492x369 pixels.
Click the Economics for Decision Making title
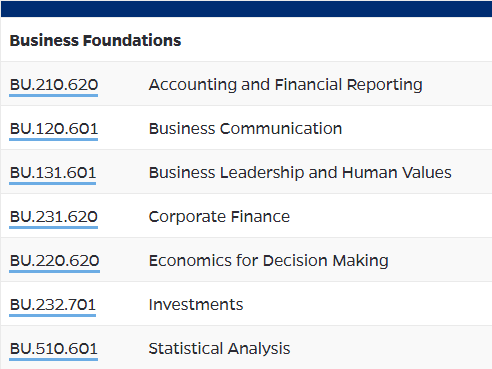[x=269, y=261]
